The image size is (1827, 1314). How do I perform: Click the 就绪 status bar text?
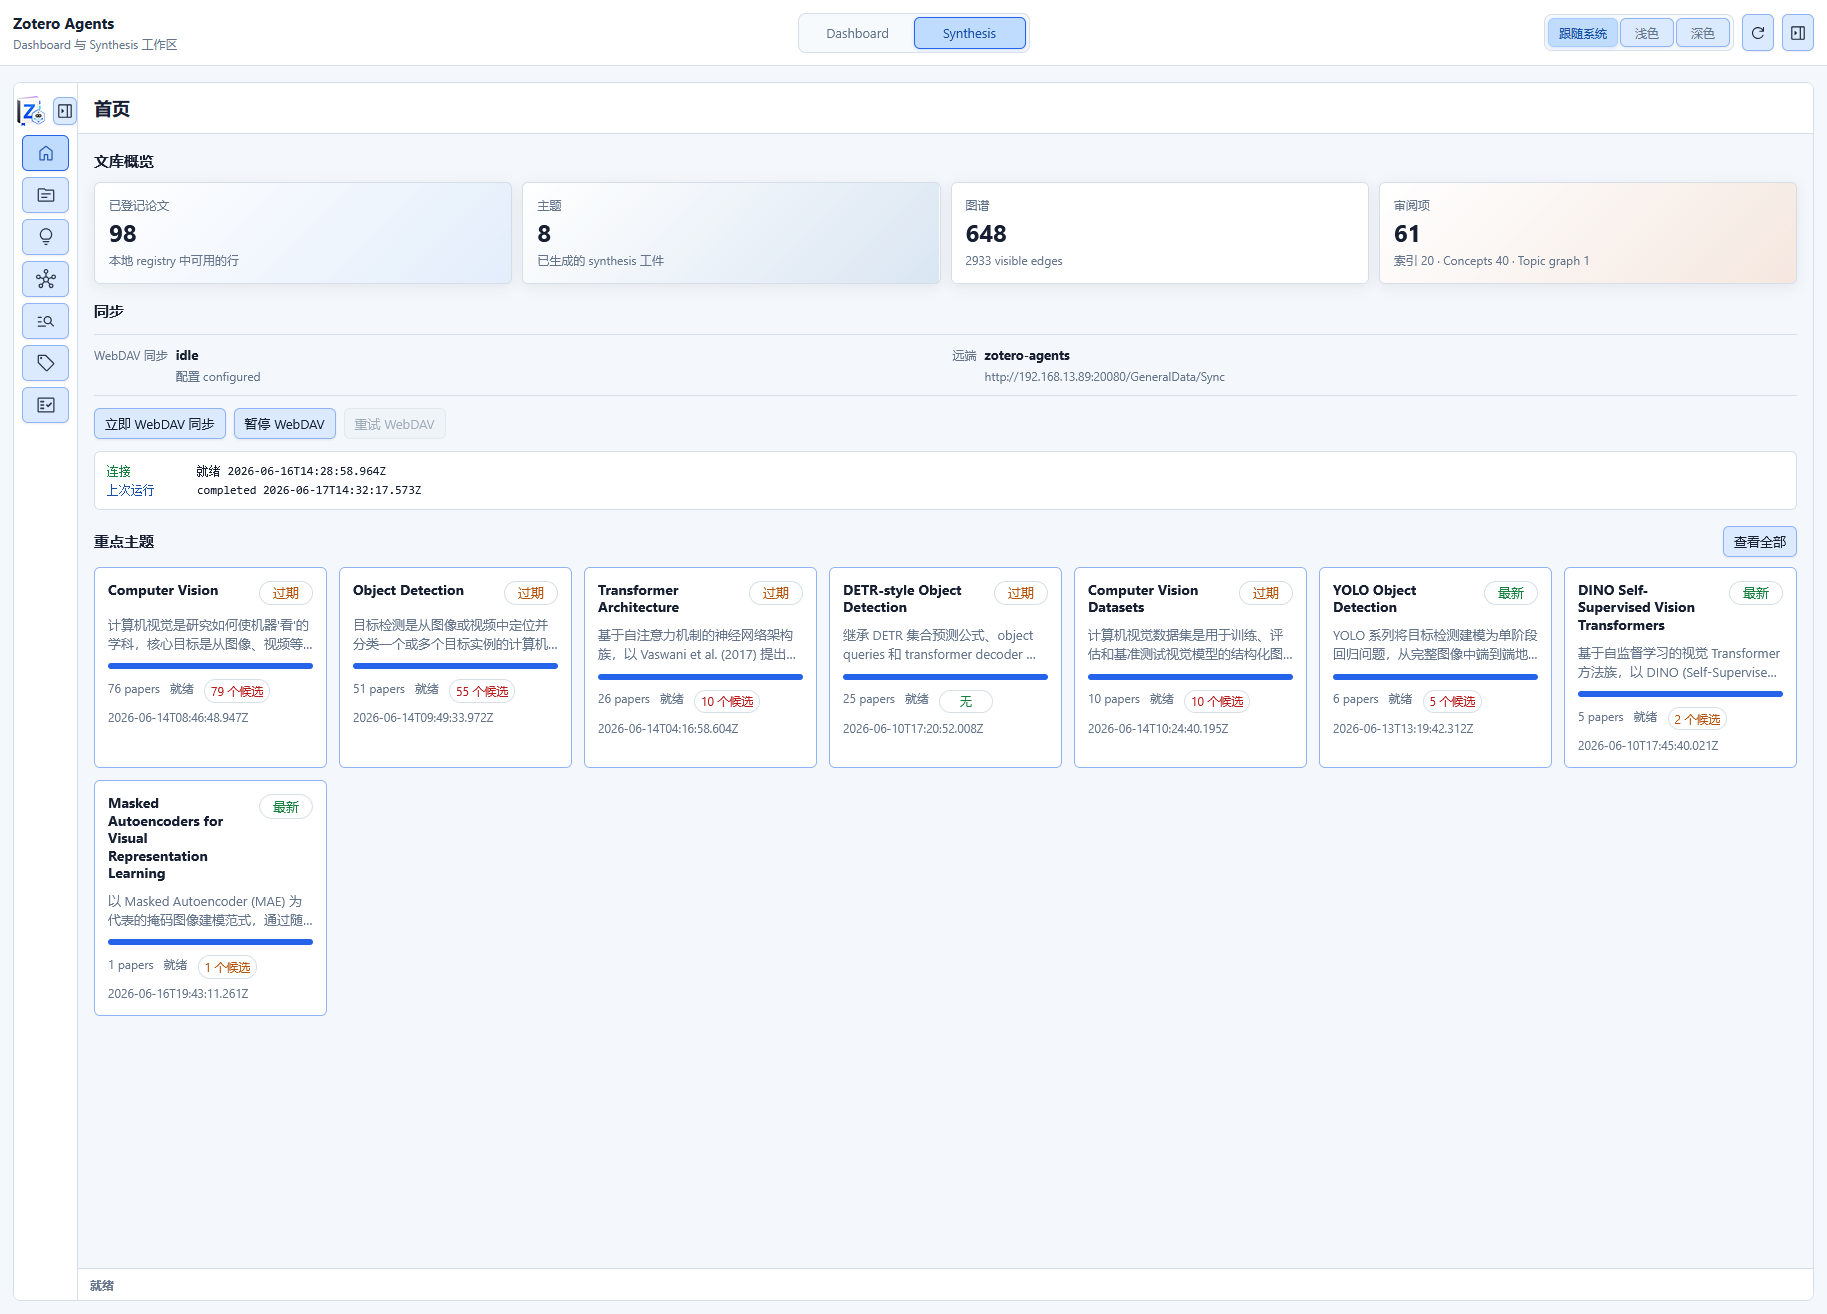(x=102, y=1286)
